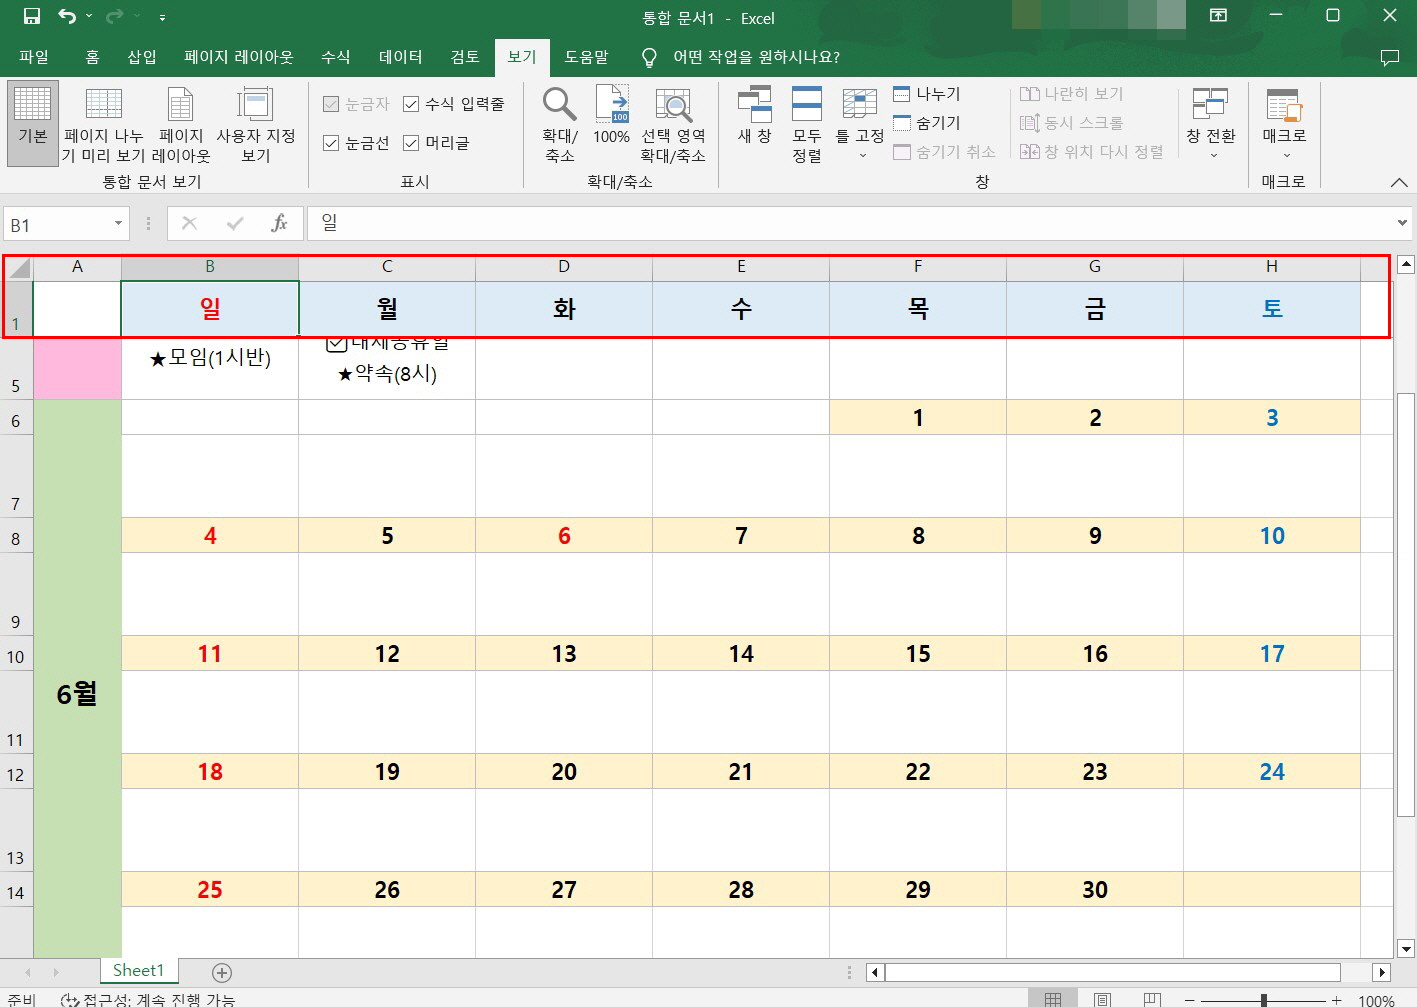Viewport: 1417px width, 1007px height.
Task: Switch to the 홈 ribbon tab
Action: click(x=92, y=57)
